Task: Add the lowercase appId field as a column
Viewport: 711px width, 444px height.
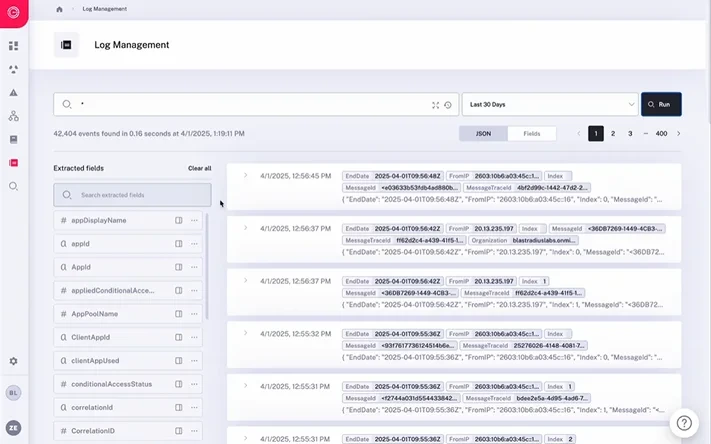Action: [179, 244]
